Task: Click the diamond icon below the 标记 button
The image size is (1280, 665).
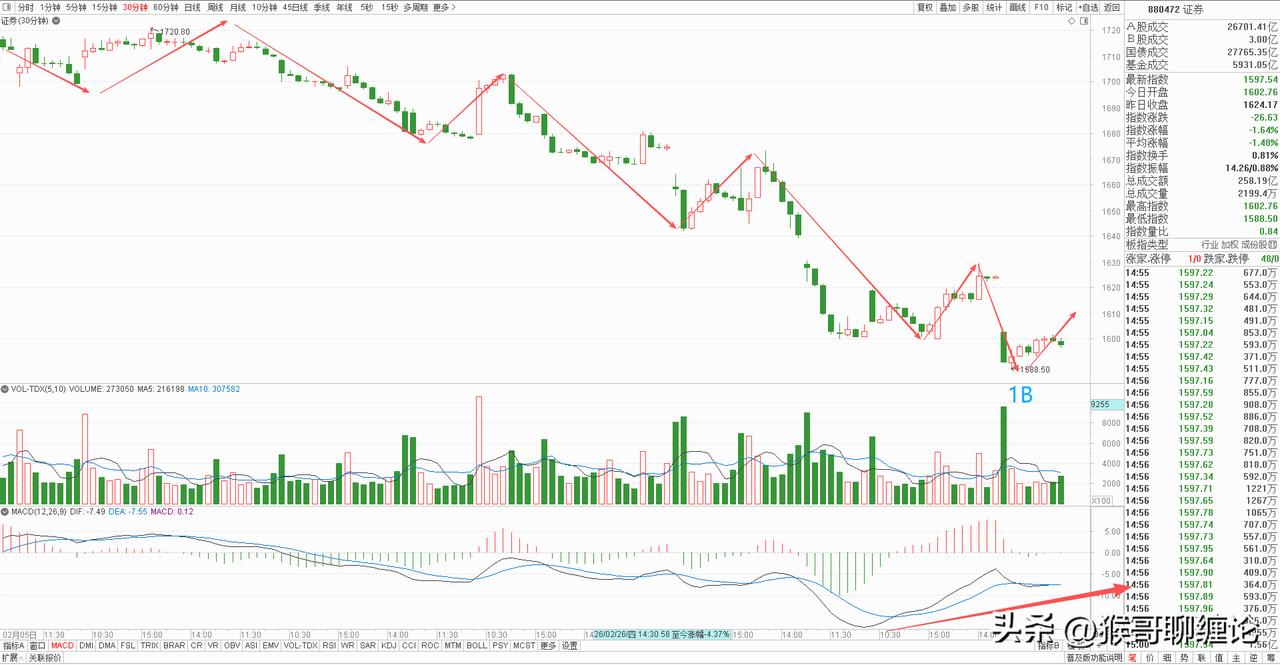Action: pos(1072,21)
